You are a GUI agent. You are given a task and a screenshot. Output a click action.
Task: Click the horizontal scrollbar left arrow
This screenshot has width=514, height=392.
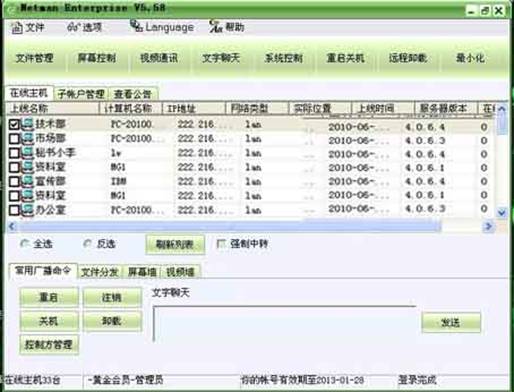click(12, 227)
